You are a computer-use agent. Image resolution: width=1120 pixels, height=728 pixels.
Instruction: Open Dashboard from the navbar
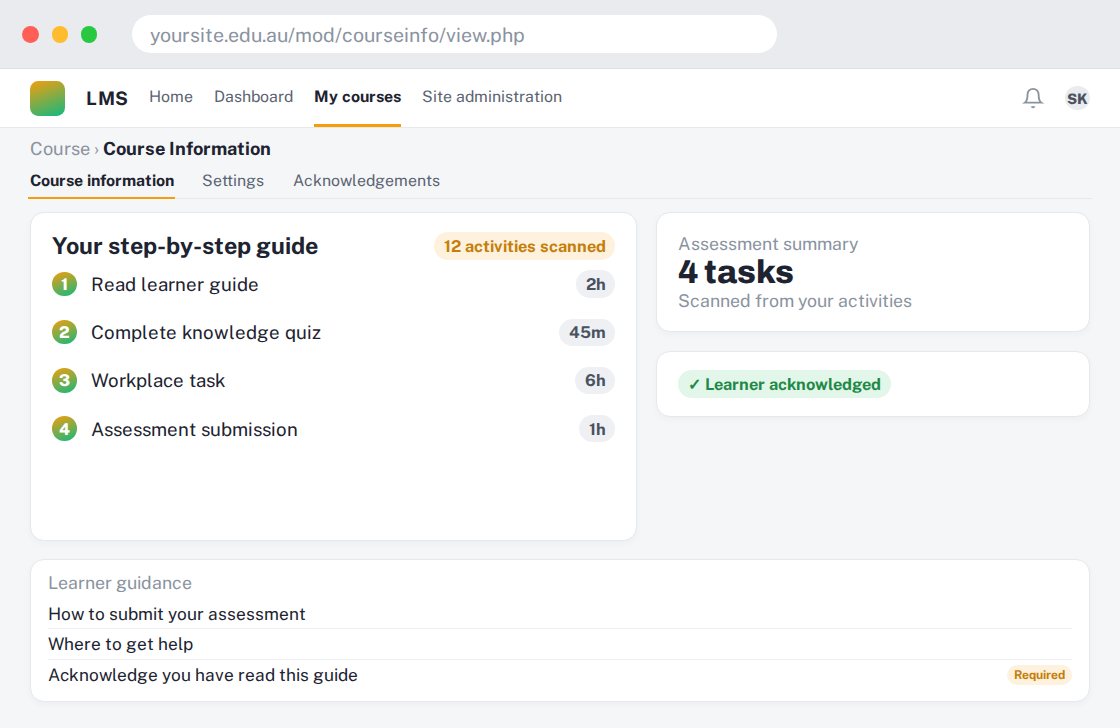pyautogui.click(x=254, y=96)
